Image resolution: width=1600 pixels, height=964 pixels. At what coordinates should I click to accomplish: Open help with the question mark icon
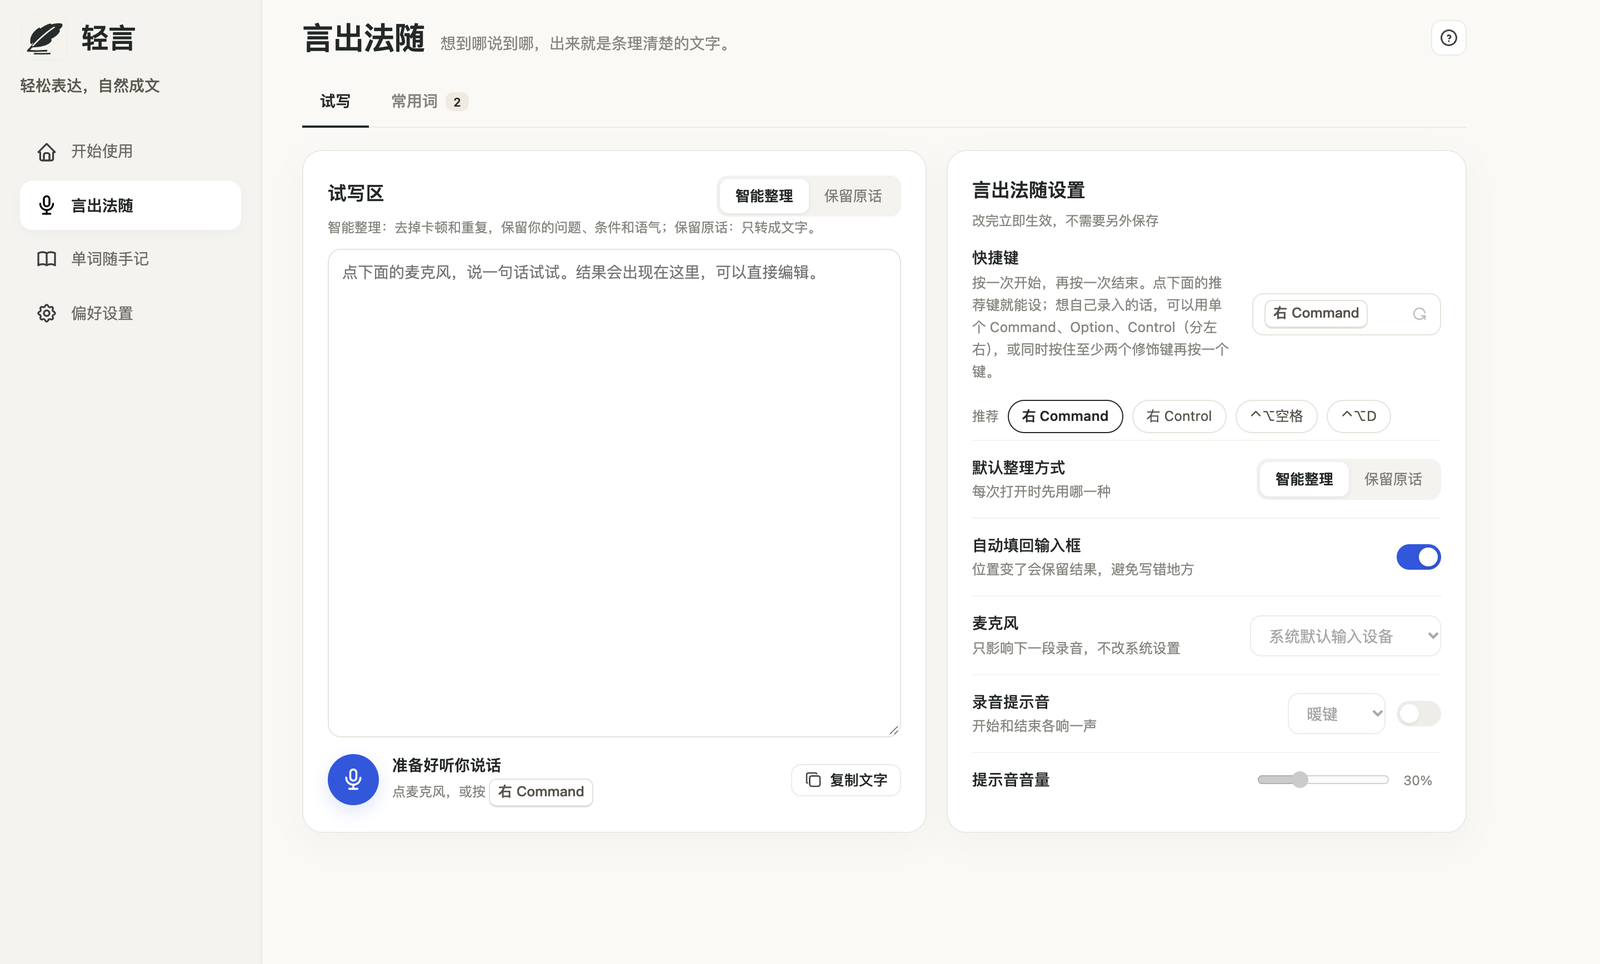coord(1449,38)
